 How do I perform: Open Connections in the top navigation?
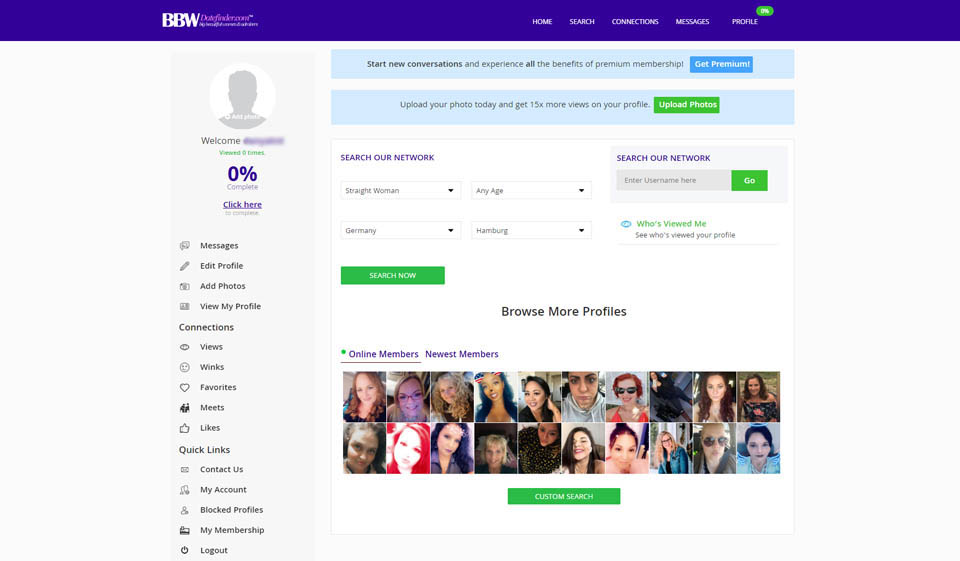[635, 21]
